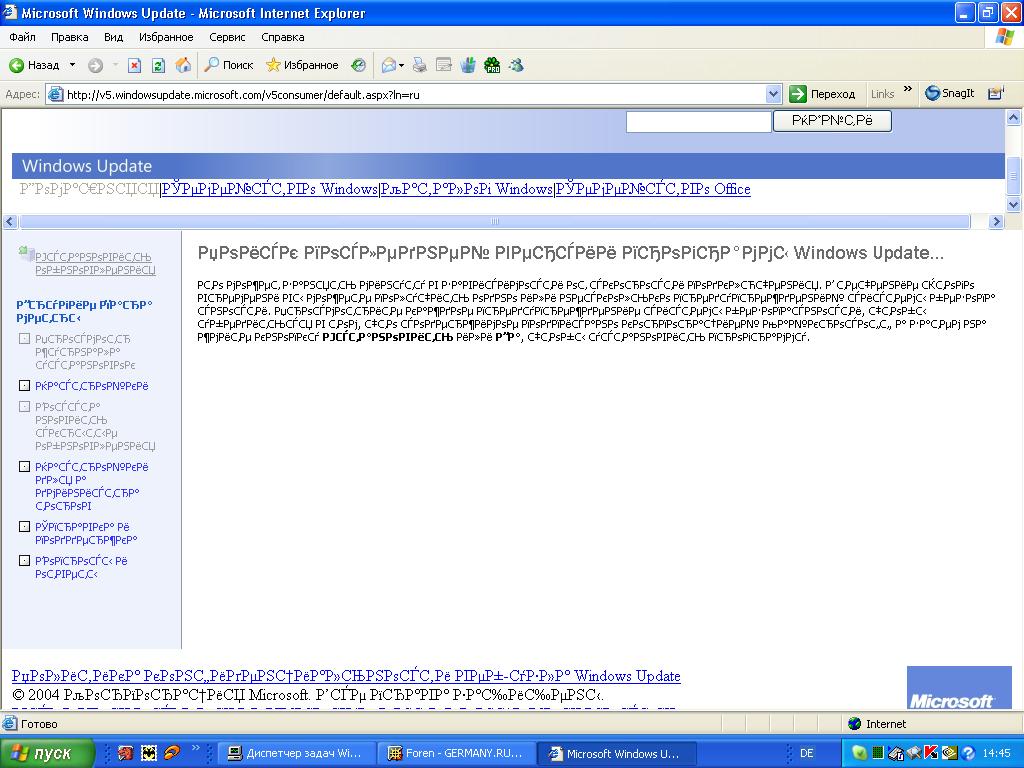The height and width of the screenshot is (768, 1024).
Task: Open the Mail icon dropdown arrow
Action: click(x=401, y=65)
